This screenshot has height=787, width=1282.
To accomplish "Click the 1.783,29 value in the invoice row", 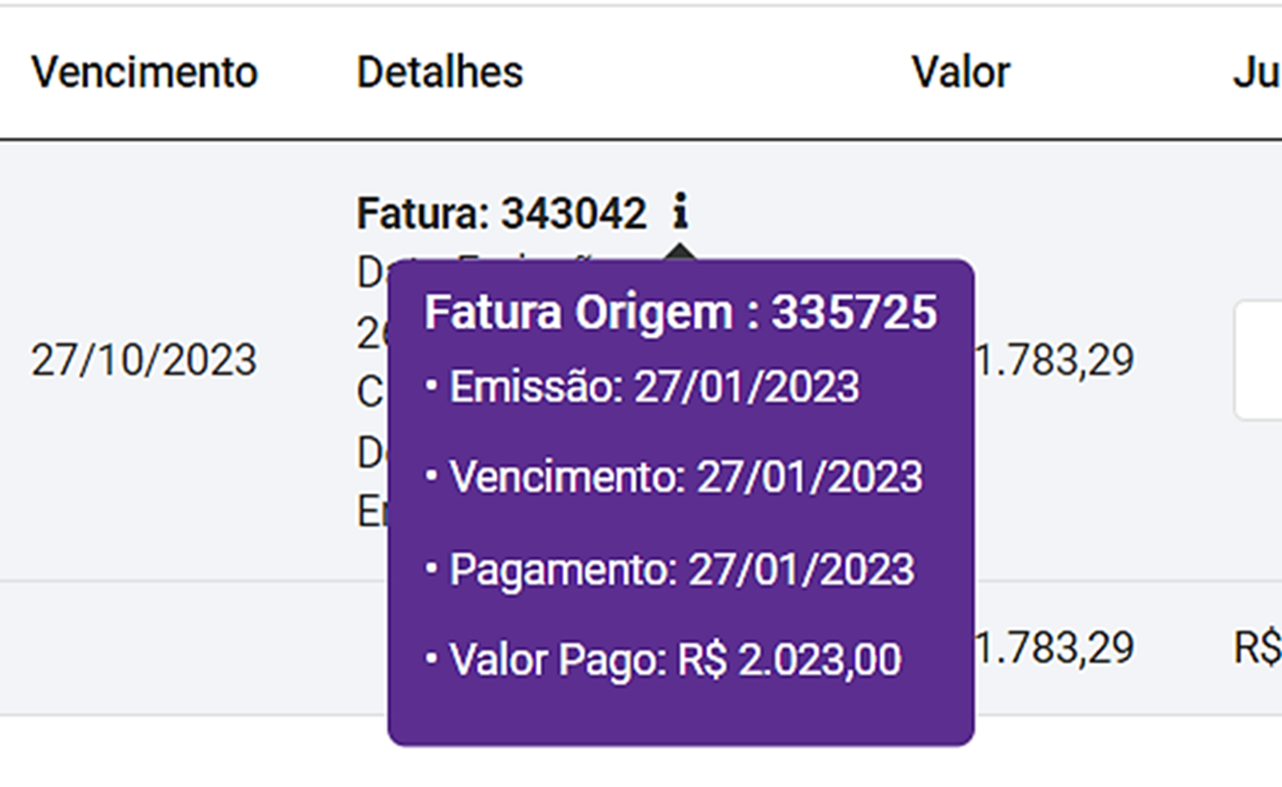I will 1055,360.
